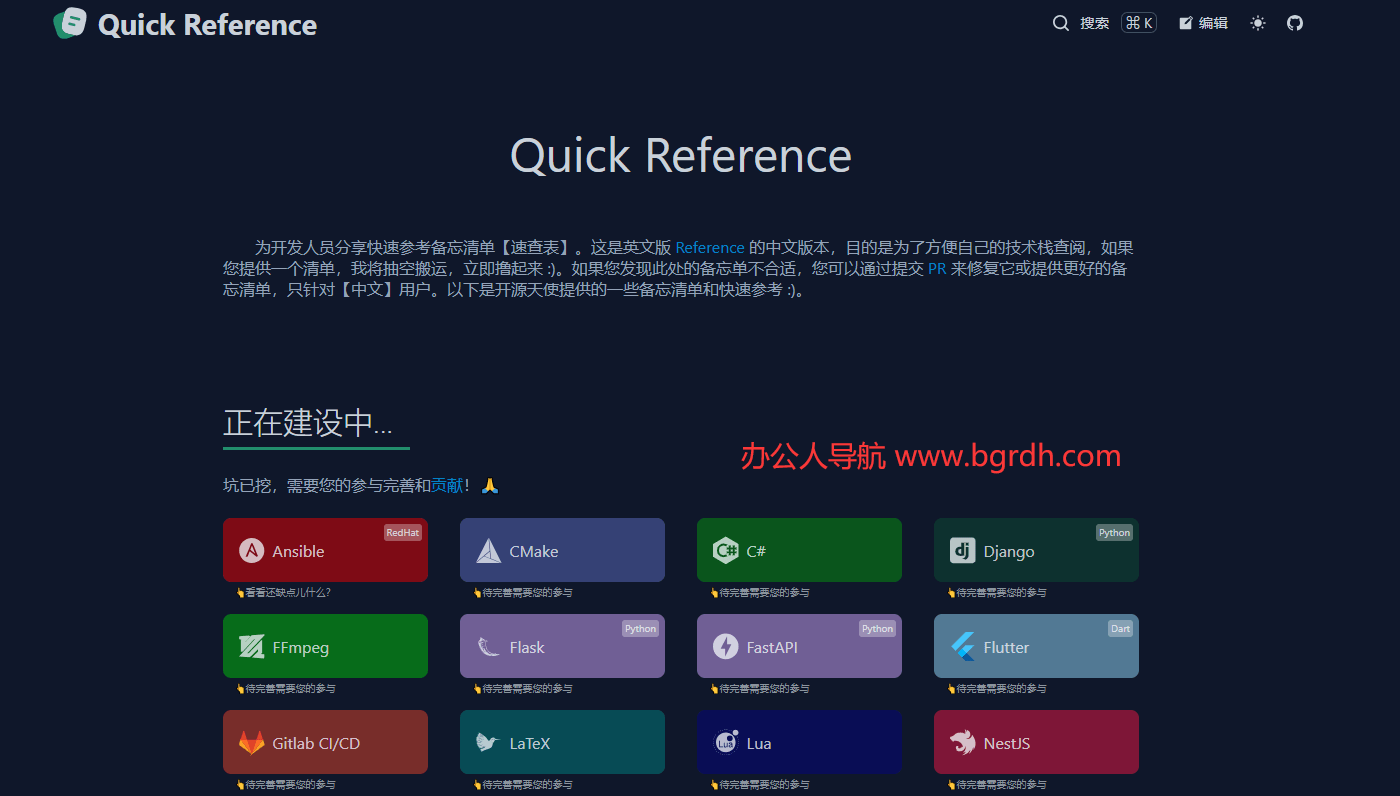1400x796 pixels.
Task: Click the FFmpeg logo icon
Action: click(251, 647)
